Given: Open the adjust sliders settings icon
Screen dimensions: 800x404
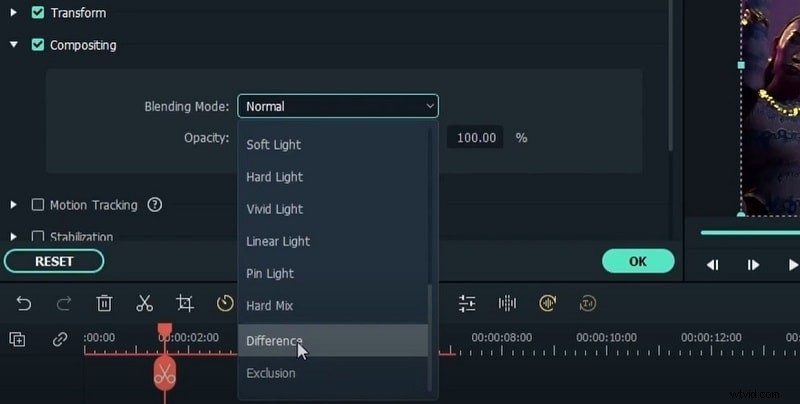Looking at the screenshot, I should pyautogui.click(x=467, y=303).
